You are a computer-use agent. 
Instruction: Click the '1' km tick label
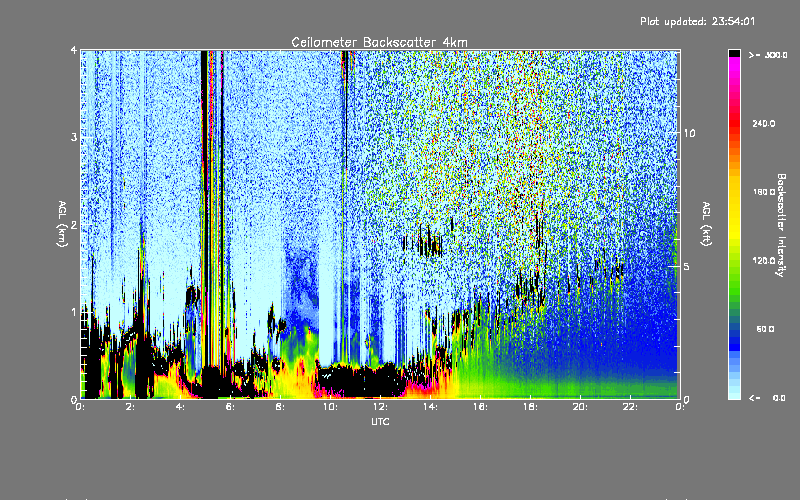[x=74, y=312]
